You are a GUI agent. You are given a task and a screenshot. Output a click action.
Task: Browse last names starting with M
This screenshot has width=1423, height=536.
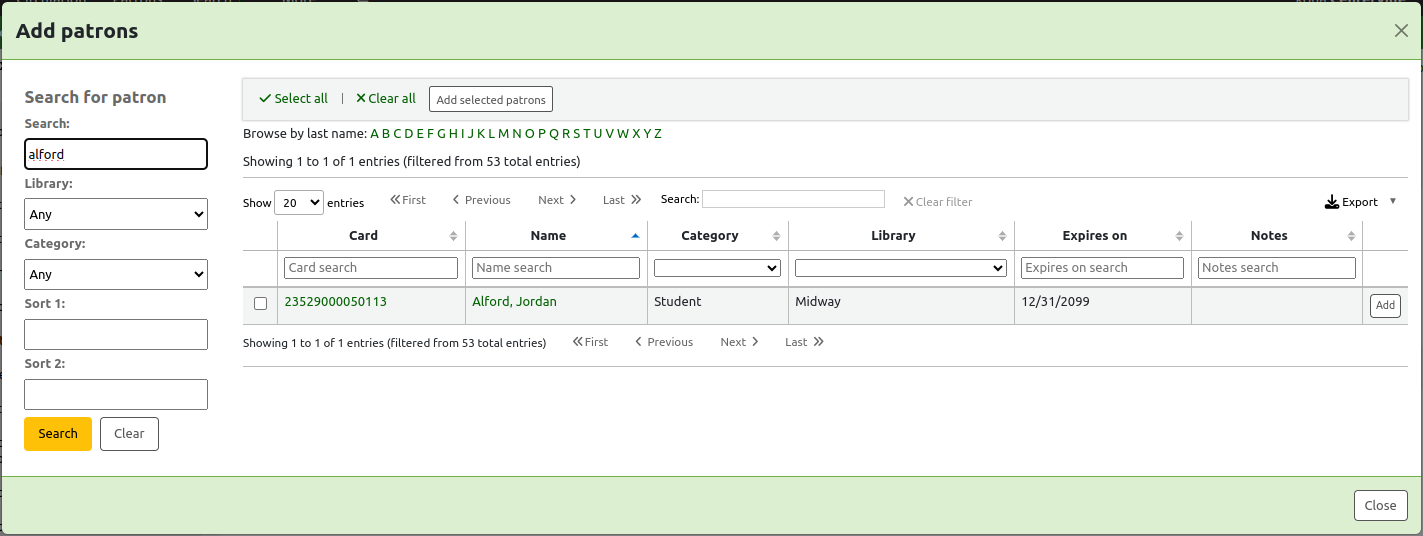click(x=504, y=134)
